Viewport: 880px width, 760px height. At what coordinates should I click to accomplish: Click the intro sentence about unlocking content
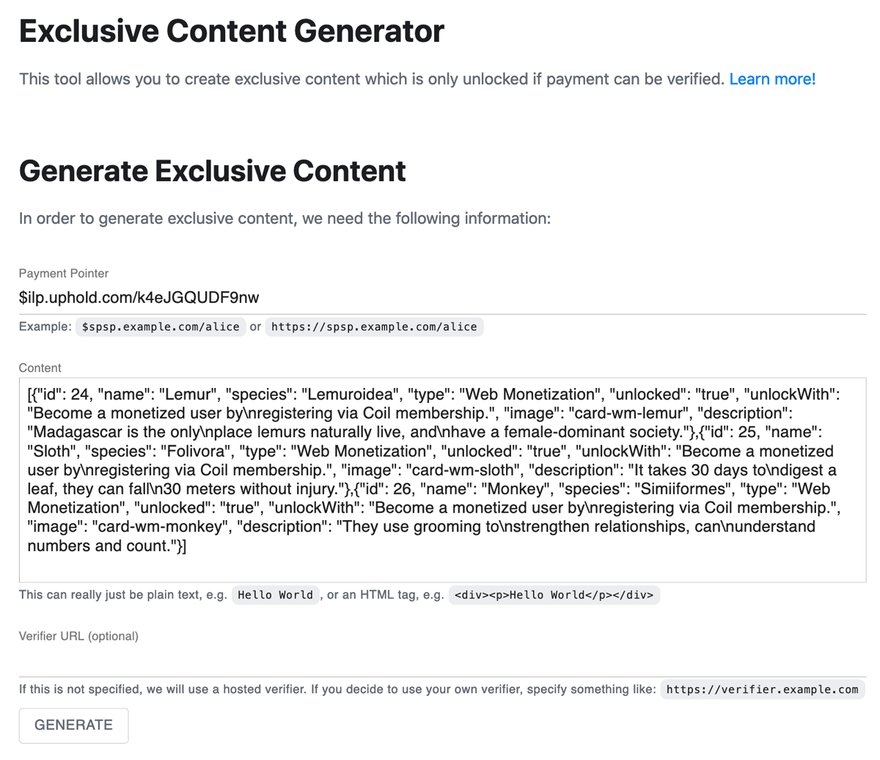coord(370,79)
